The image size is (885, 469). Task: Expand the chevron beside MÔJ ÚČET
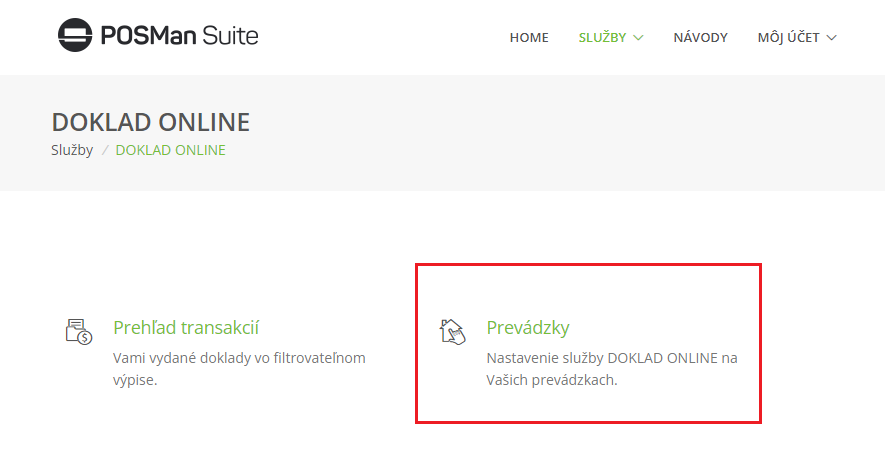click(831, 38)
